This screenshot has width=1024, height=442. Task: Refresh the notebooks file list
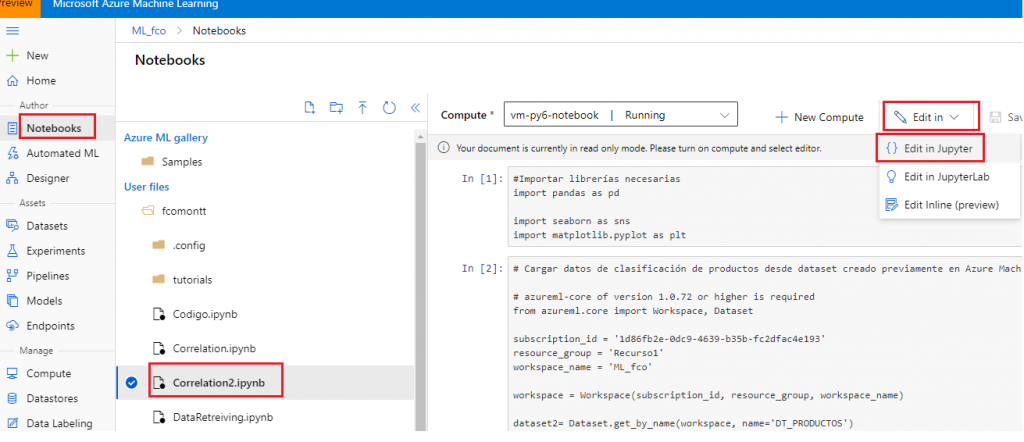click(x=388, y=108)
